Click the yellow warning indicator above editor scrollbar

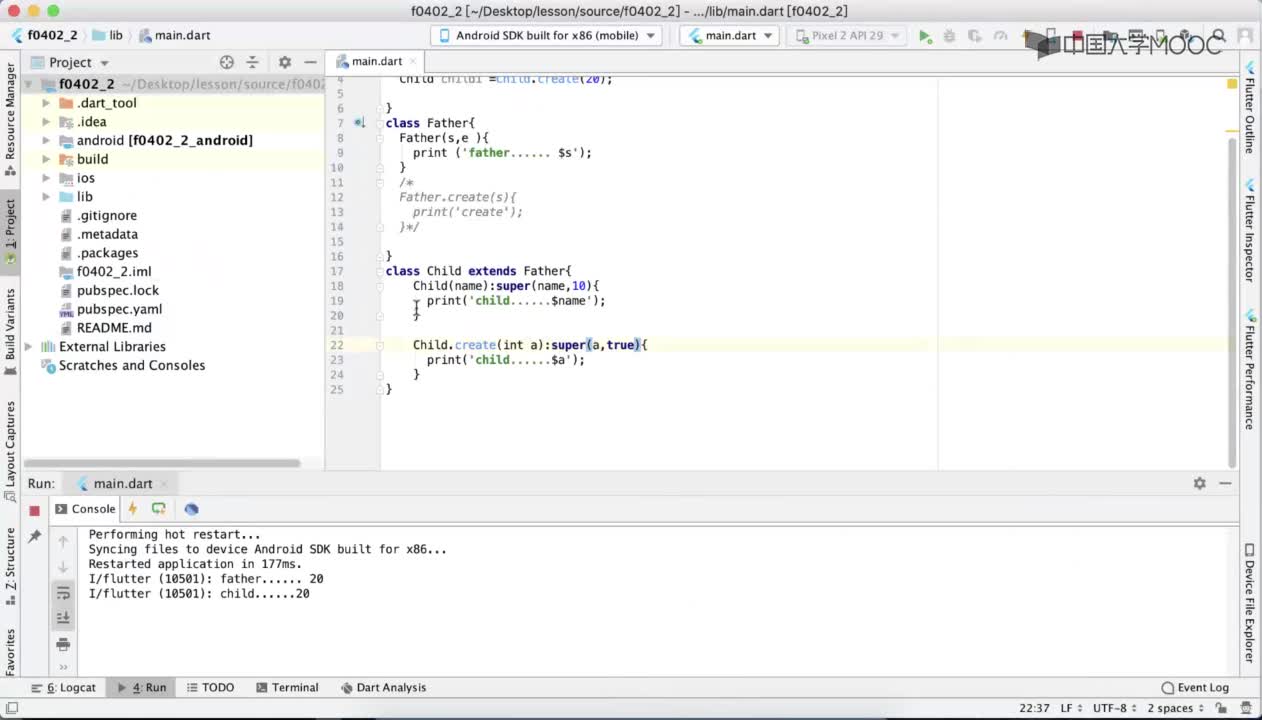[x=1232, y=84]
